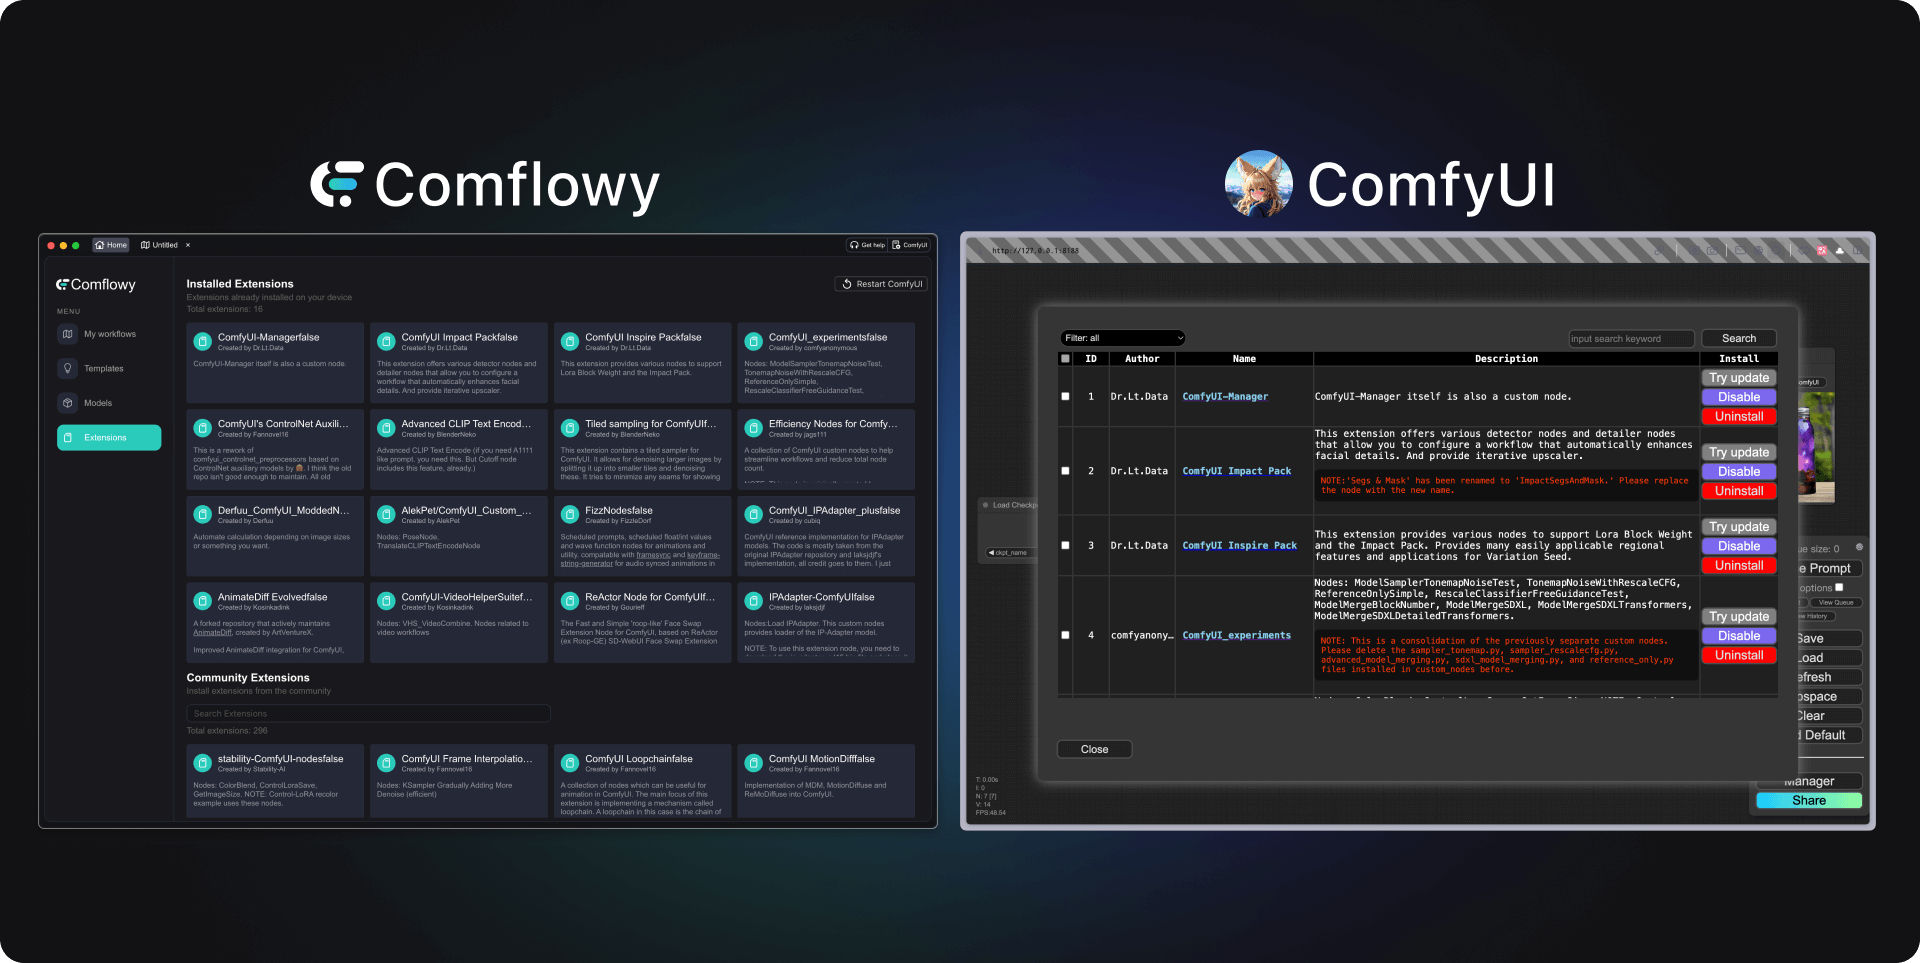
Task: Check the row 4 ComfyUI_experiments checkbox
Action: tap(1065, 635)
